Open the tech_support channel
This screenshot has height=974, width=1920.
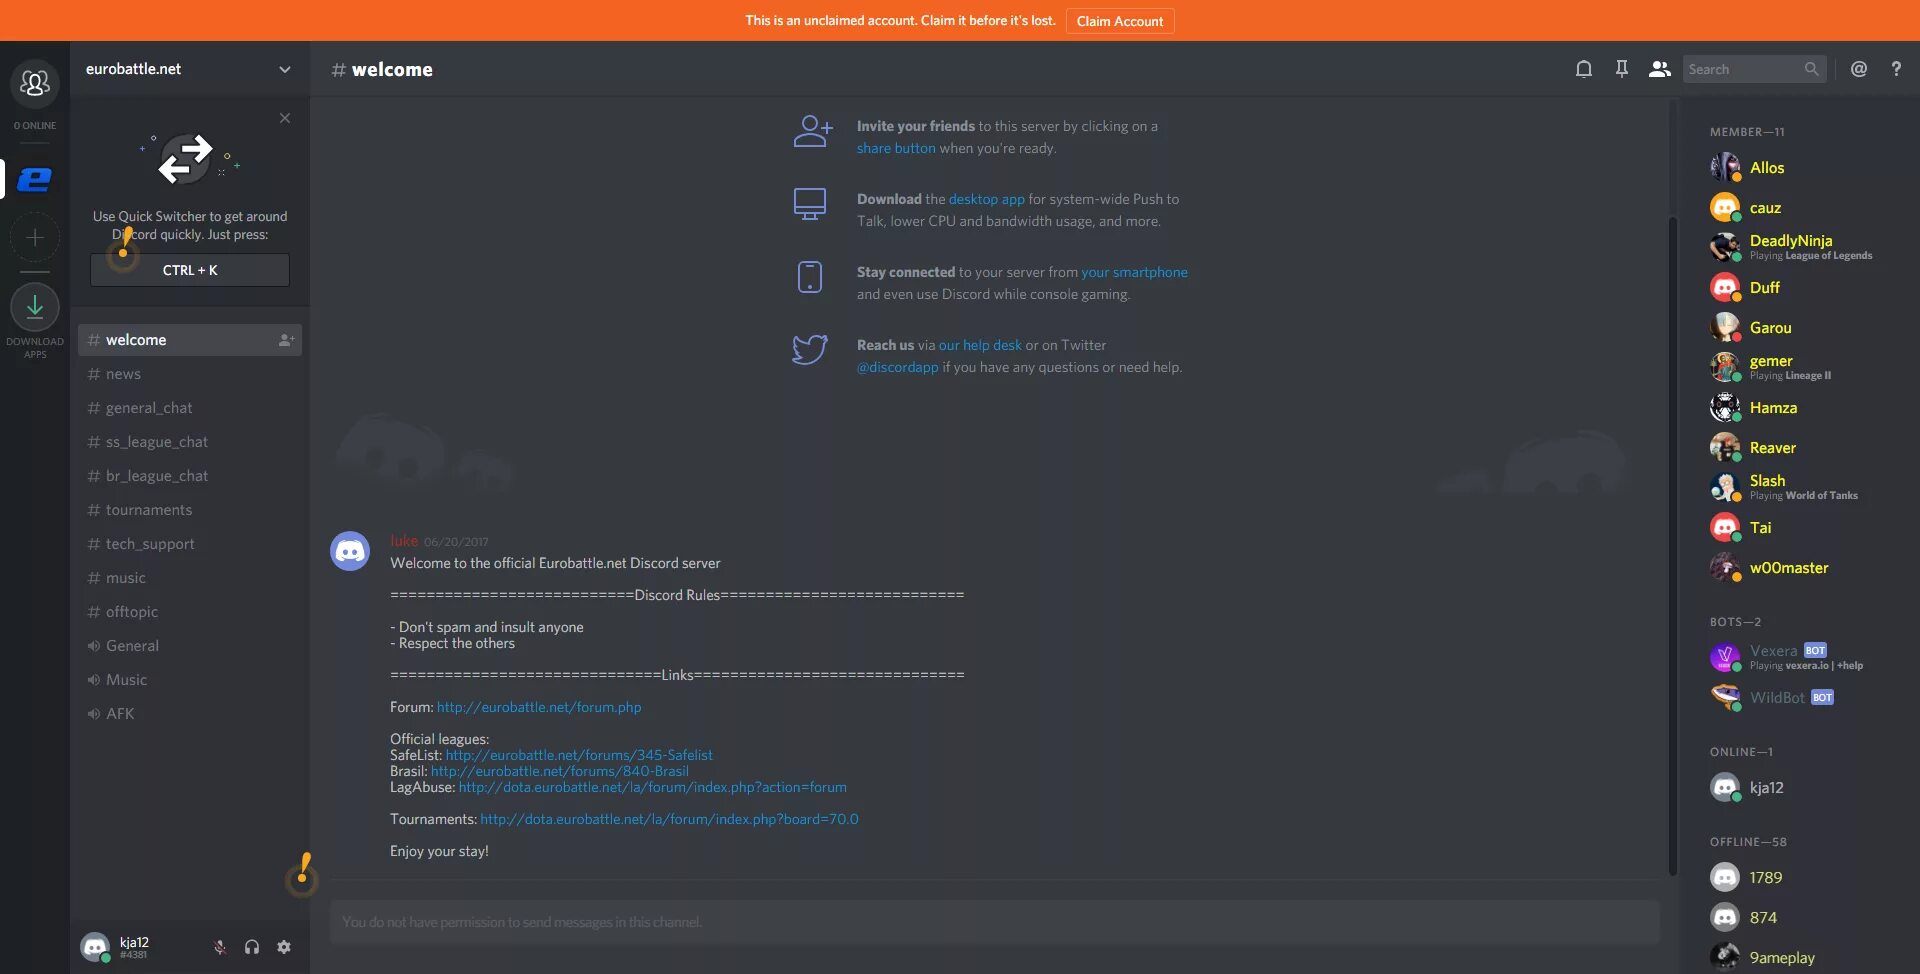click(190, 544)
